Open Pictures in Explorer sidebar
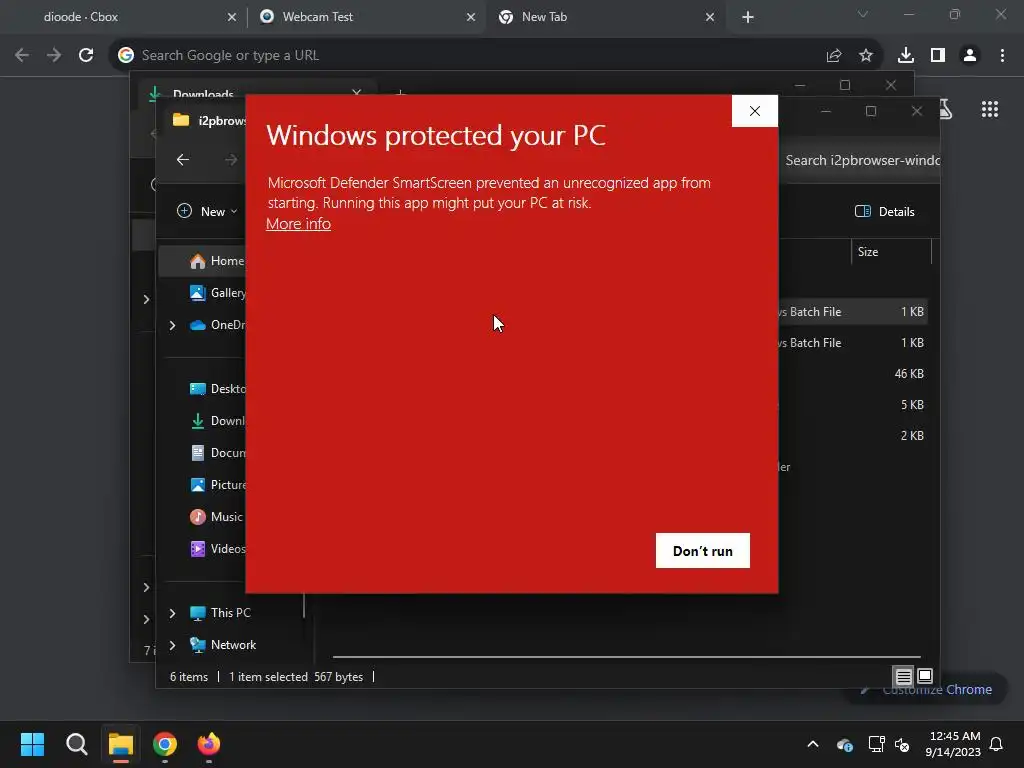This screenshot has width=1024, height=768. 217,485
